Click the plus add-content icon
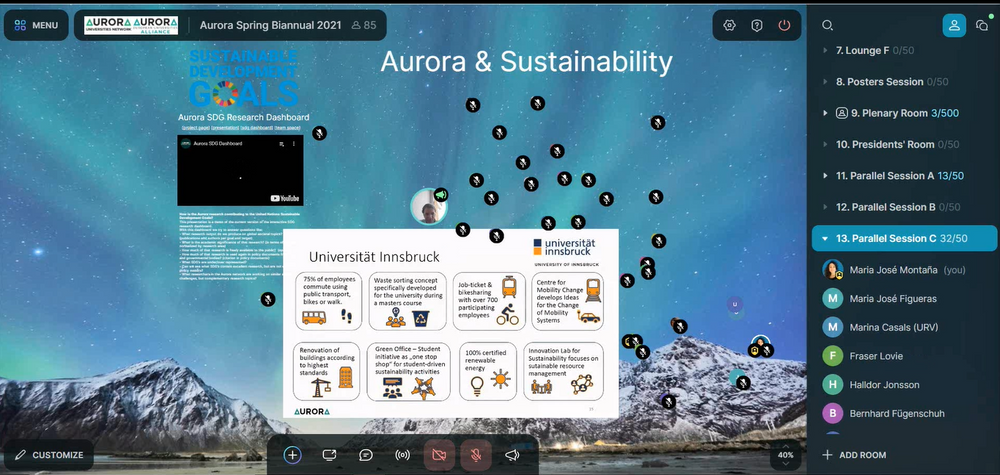This screenshot has height=475, width=1000. [x=292, y=454]
